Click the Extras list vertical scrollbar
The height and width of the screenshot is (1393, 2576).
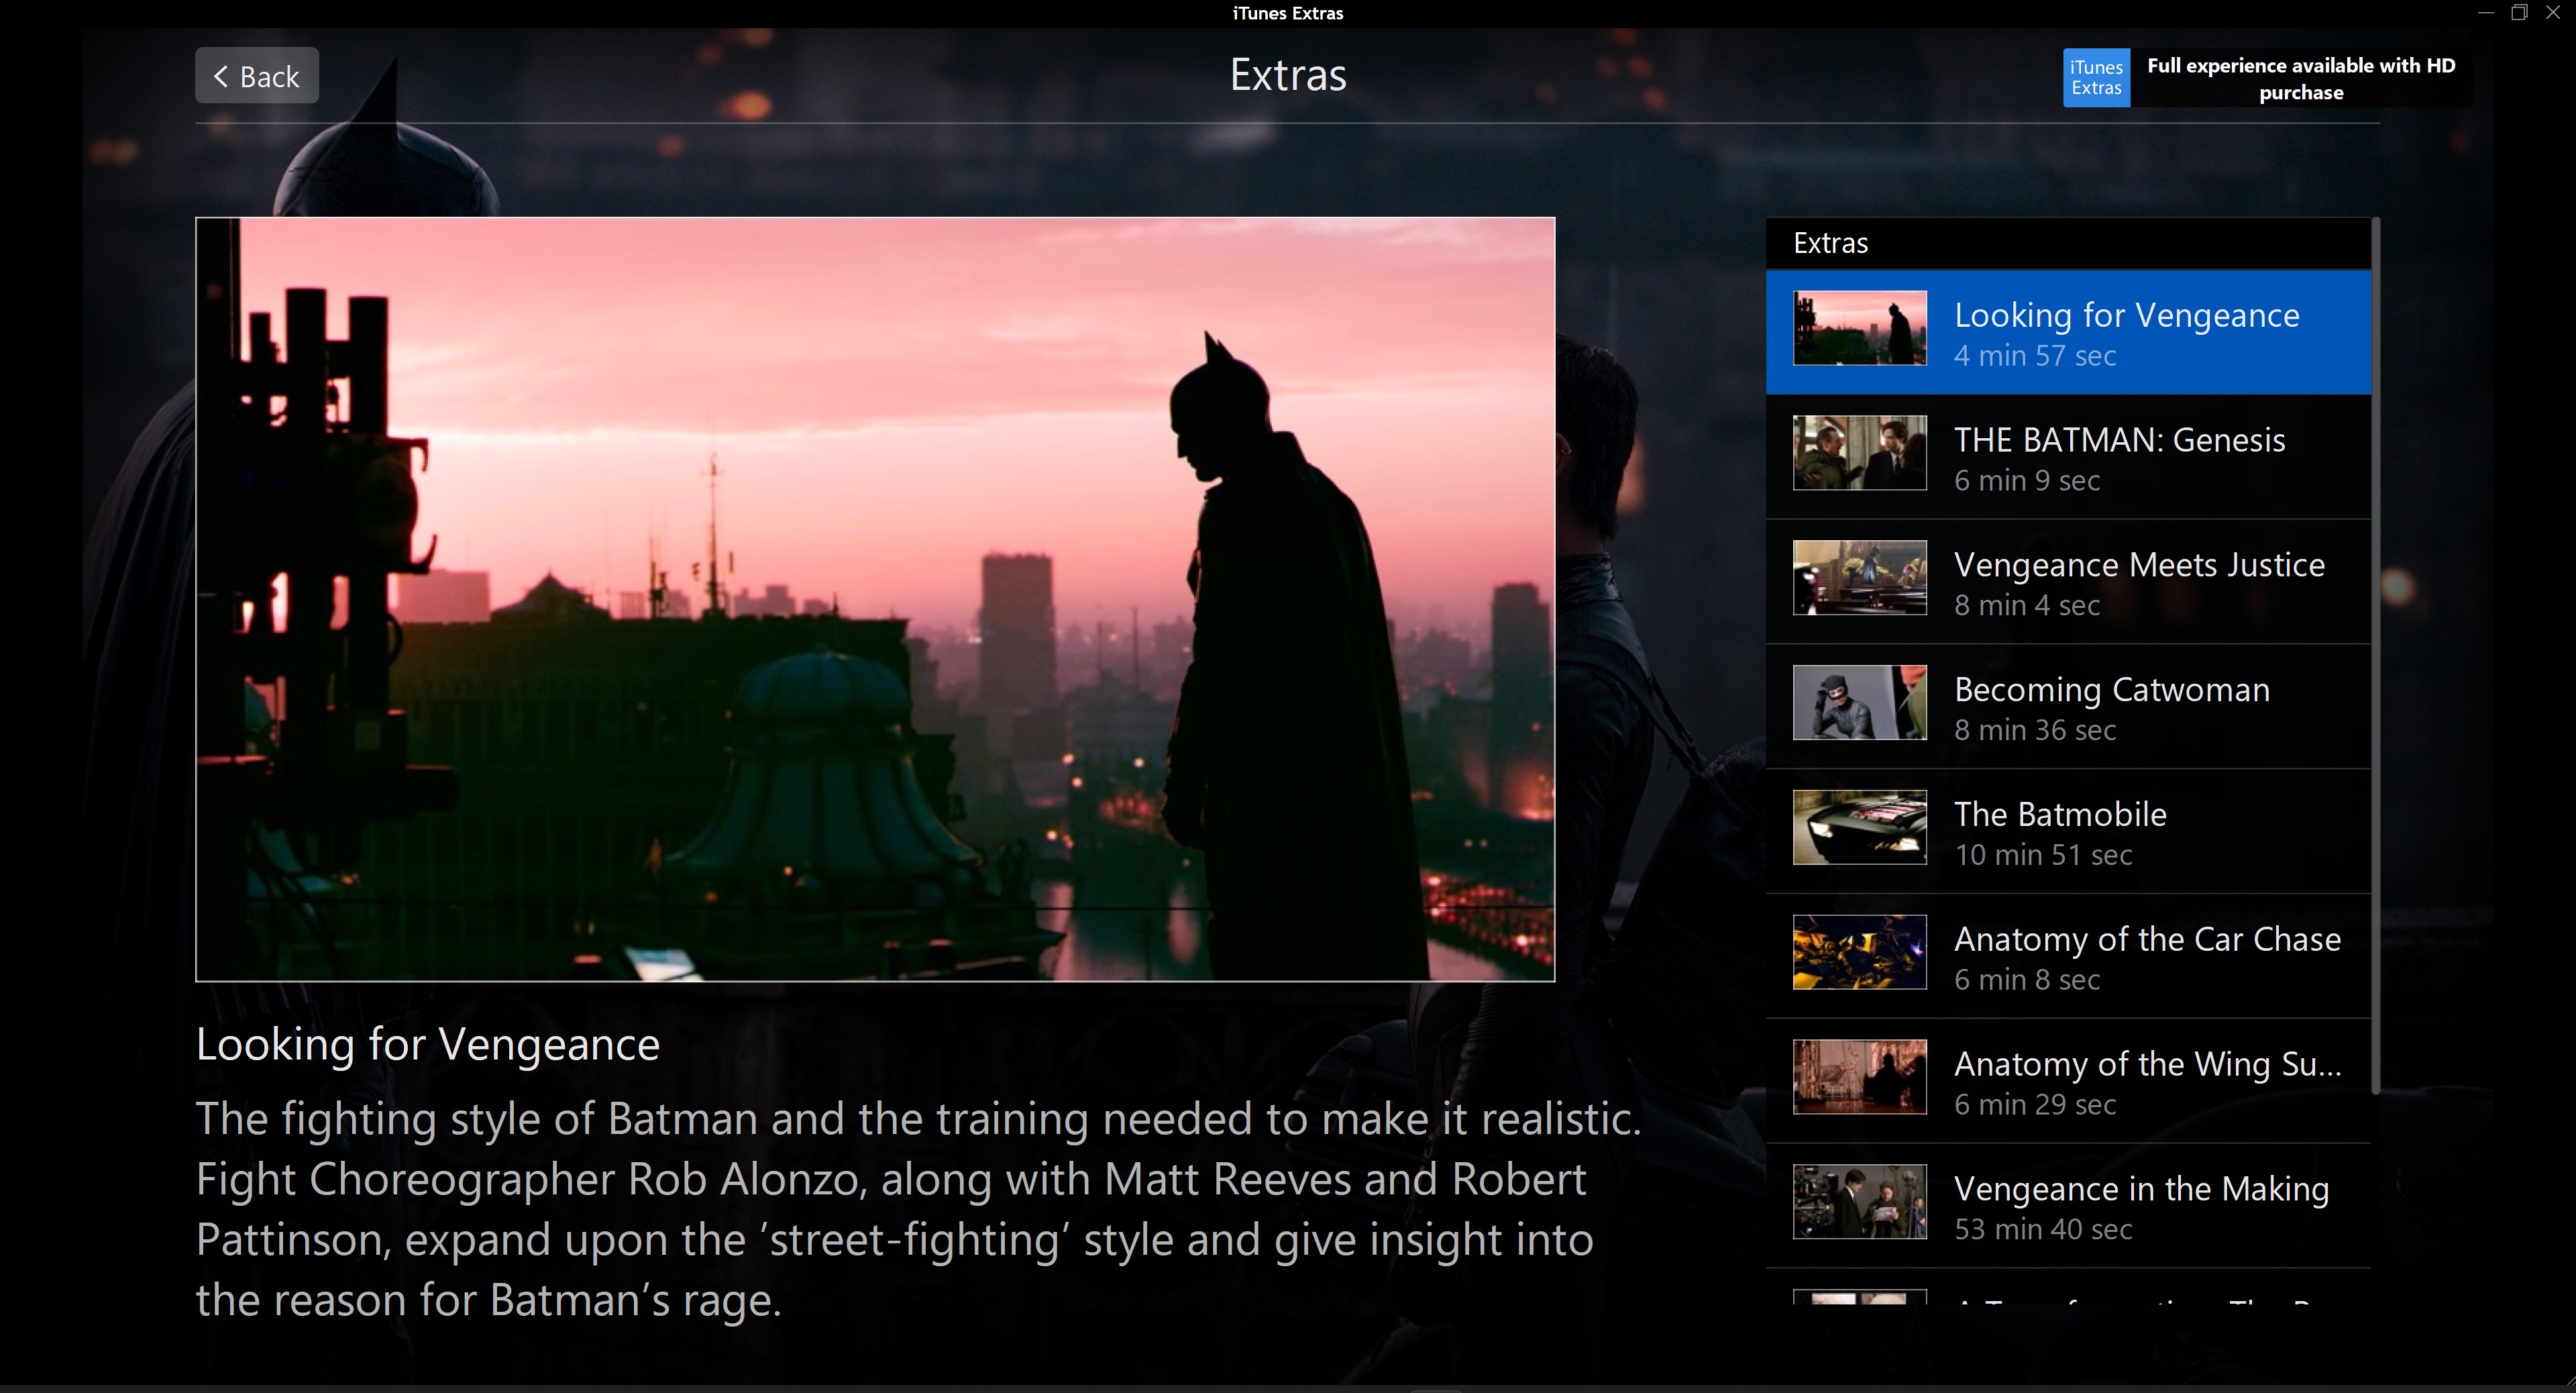[x=2376, y=655]
